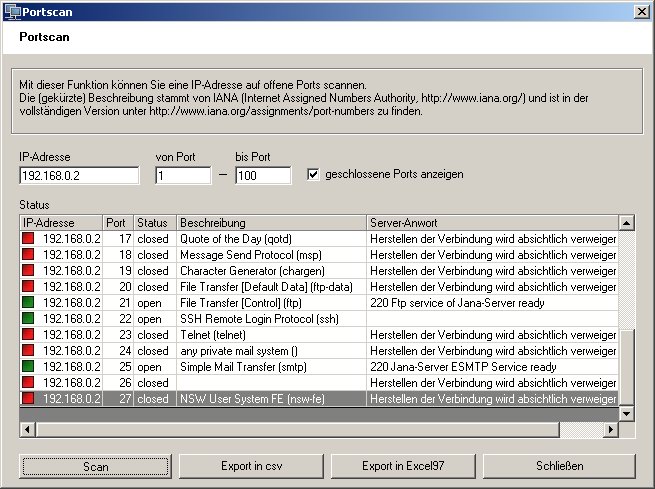Click the 'von Port' input field
This screenshot has height=489, width=655.
[183, 175]
